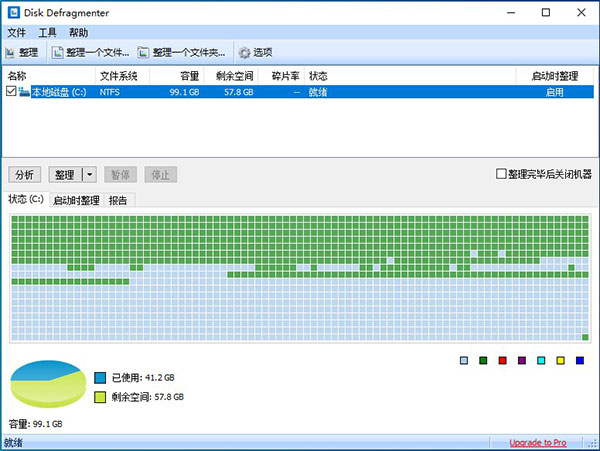Image resolution: width=600 pixels, height=451 pixels.
Task: Click the 剩余空间 column header
Action: click(x=234, y=76)
